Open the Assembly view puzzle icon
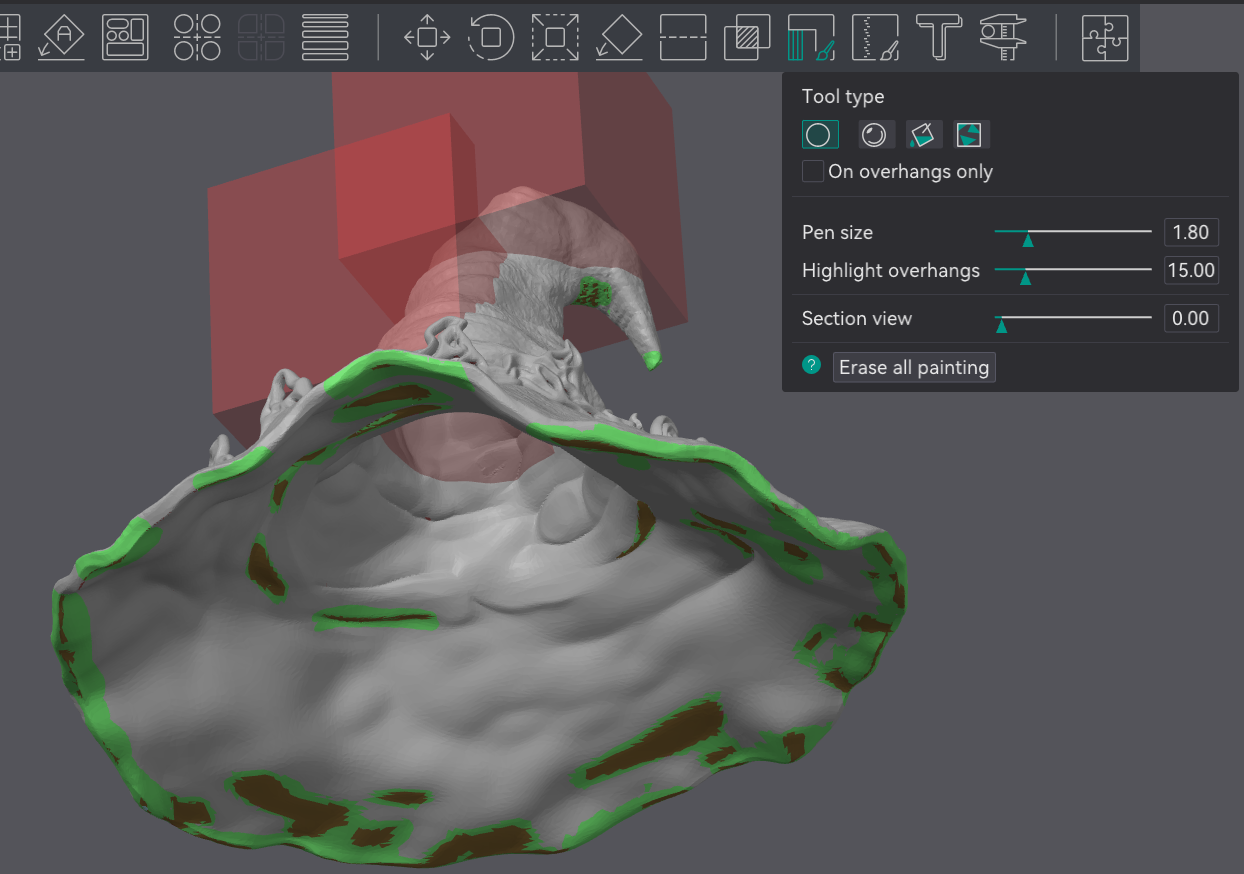The width and height of the screenshot is (1244, 874). point(1105,37)
